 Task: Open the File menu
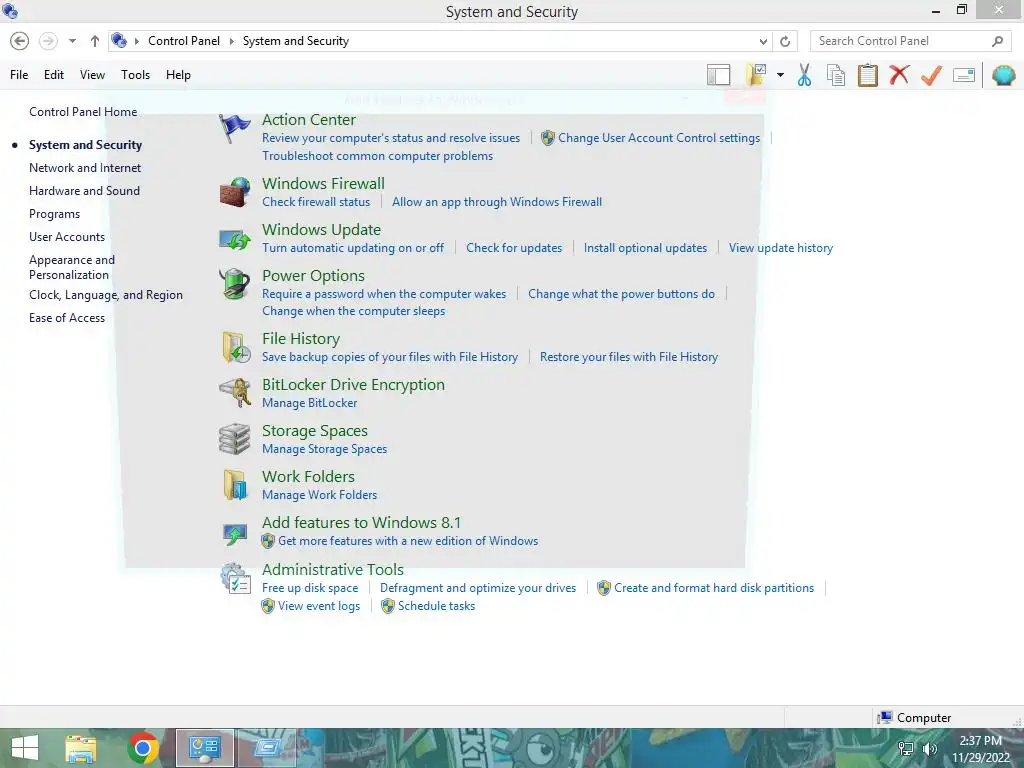coord(19,75)
